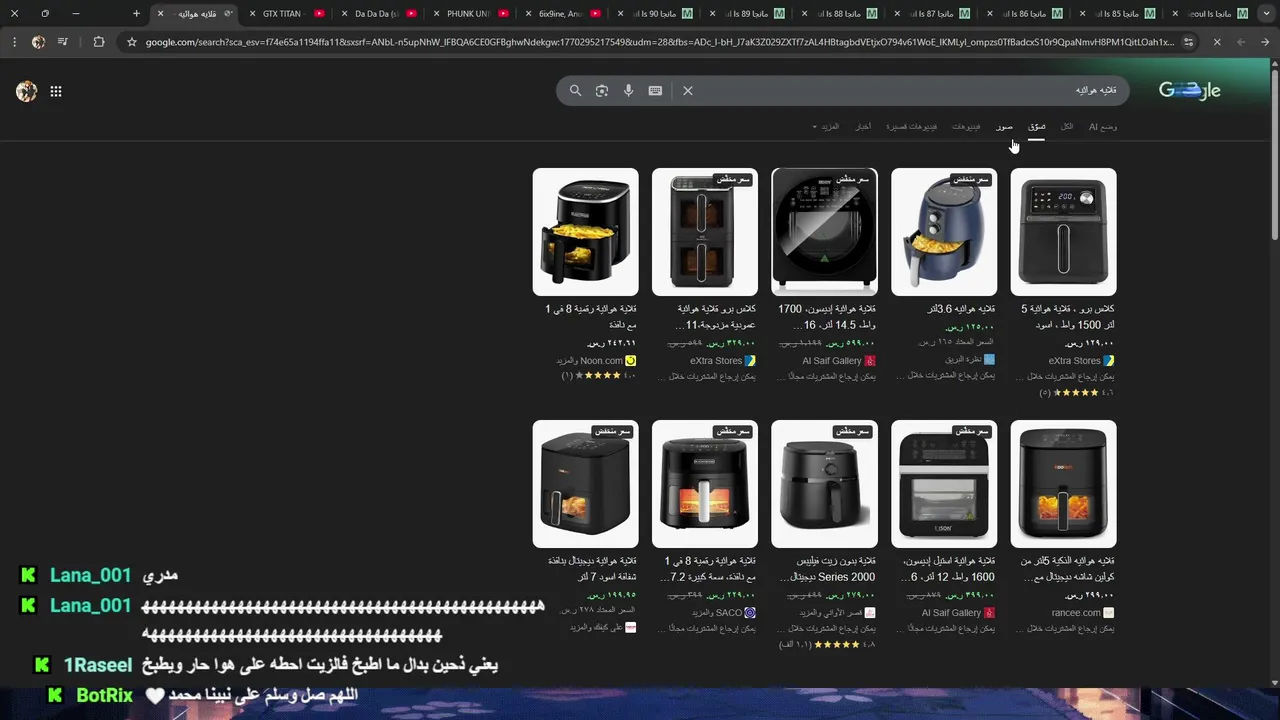Open the أخبار news tab
The height and width of the screenshot is (720, 1280).
862,127
